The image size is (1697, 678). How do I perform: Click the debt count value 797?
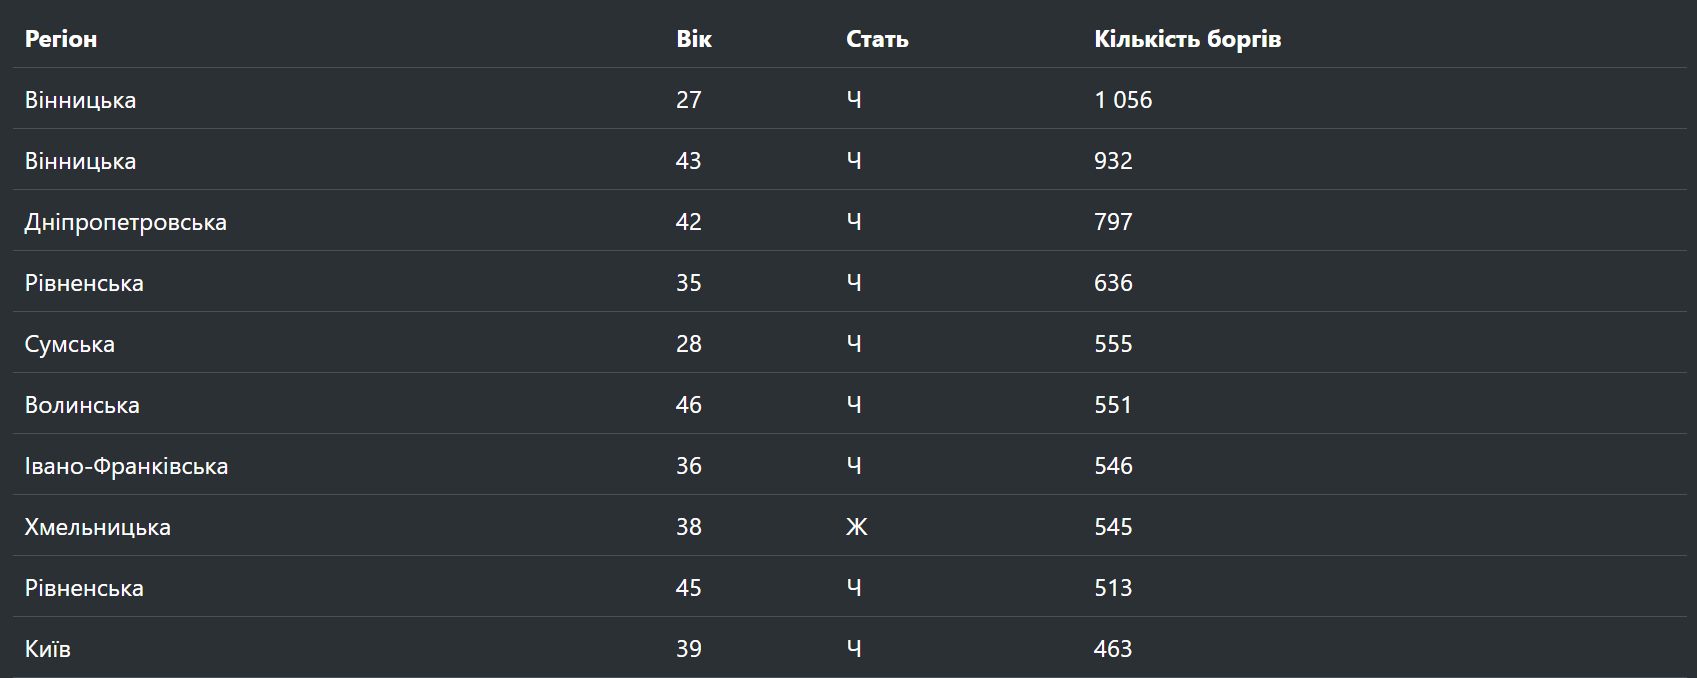click(x=1113, y=222)
